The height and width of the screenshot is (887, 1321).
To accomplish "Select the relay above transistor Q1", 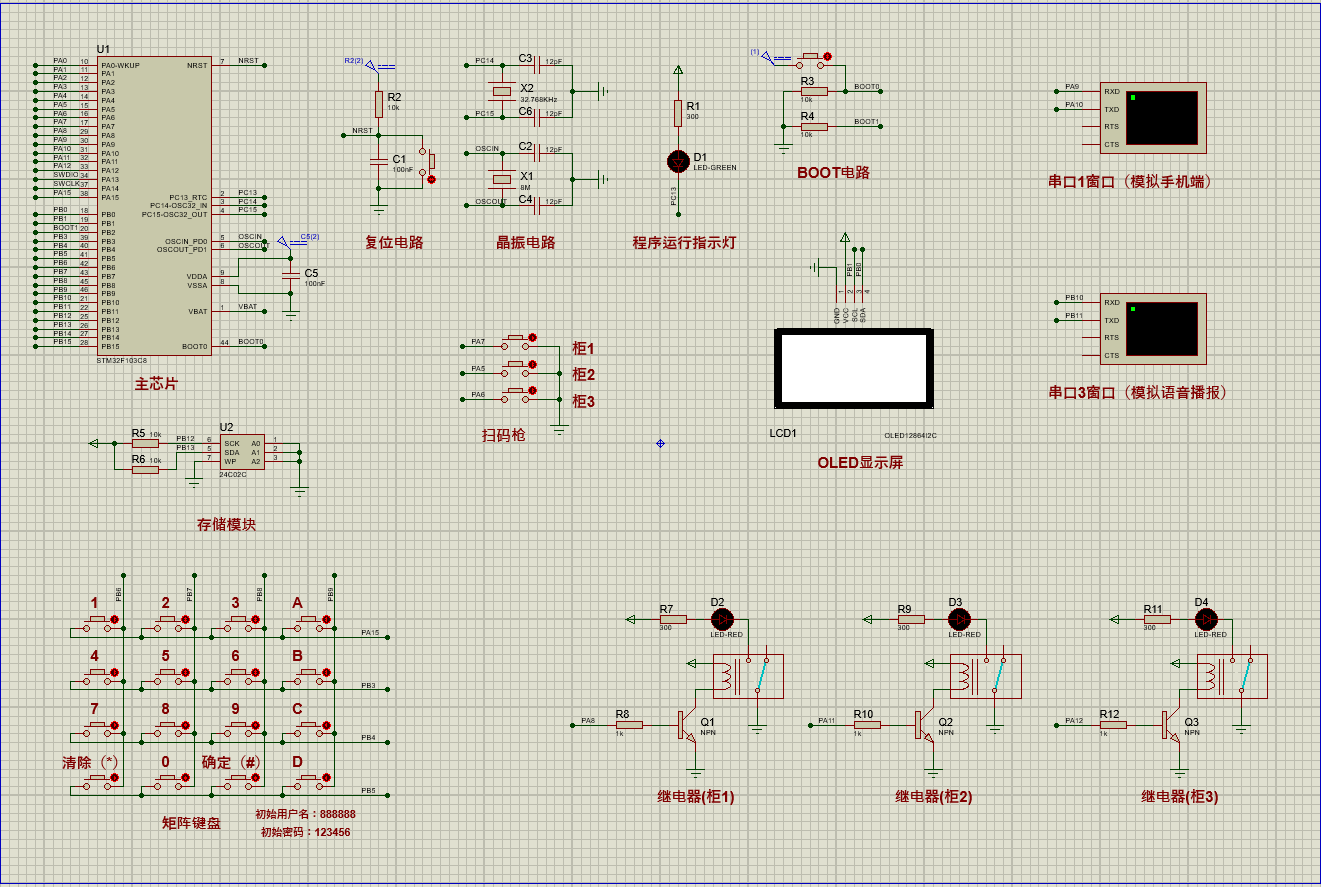I will [748, 677].
